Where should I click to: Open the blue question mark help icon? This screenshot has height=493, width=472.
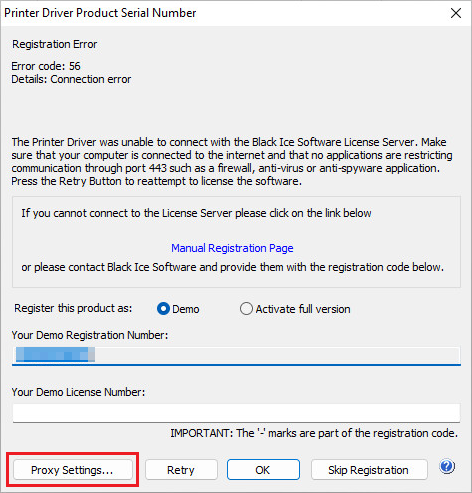(x=447, y=467)
